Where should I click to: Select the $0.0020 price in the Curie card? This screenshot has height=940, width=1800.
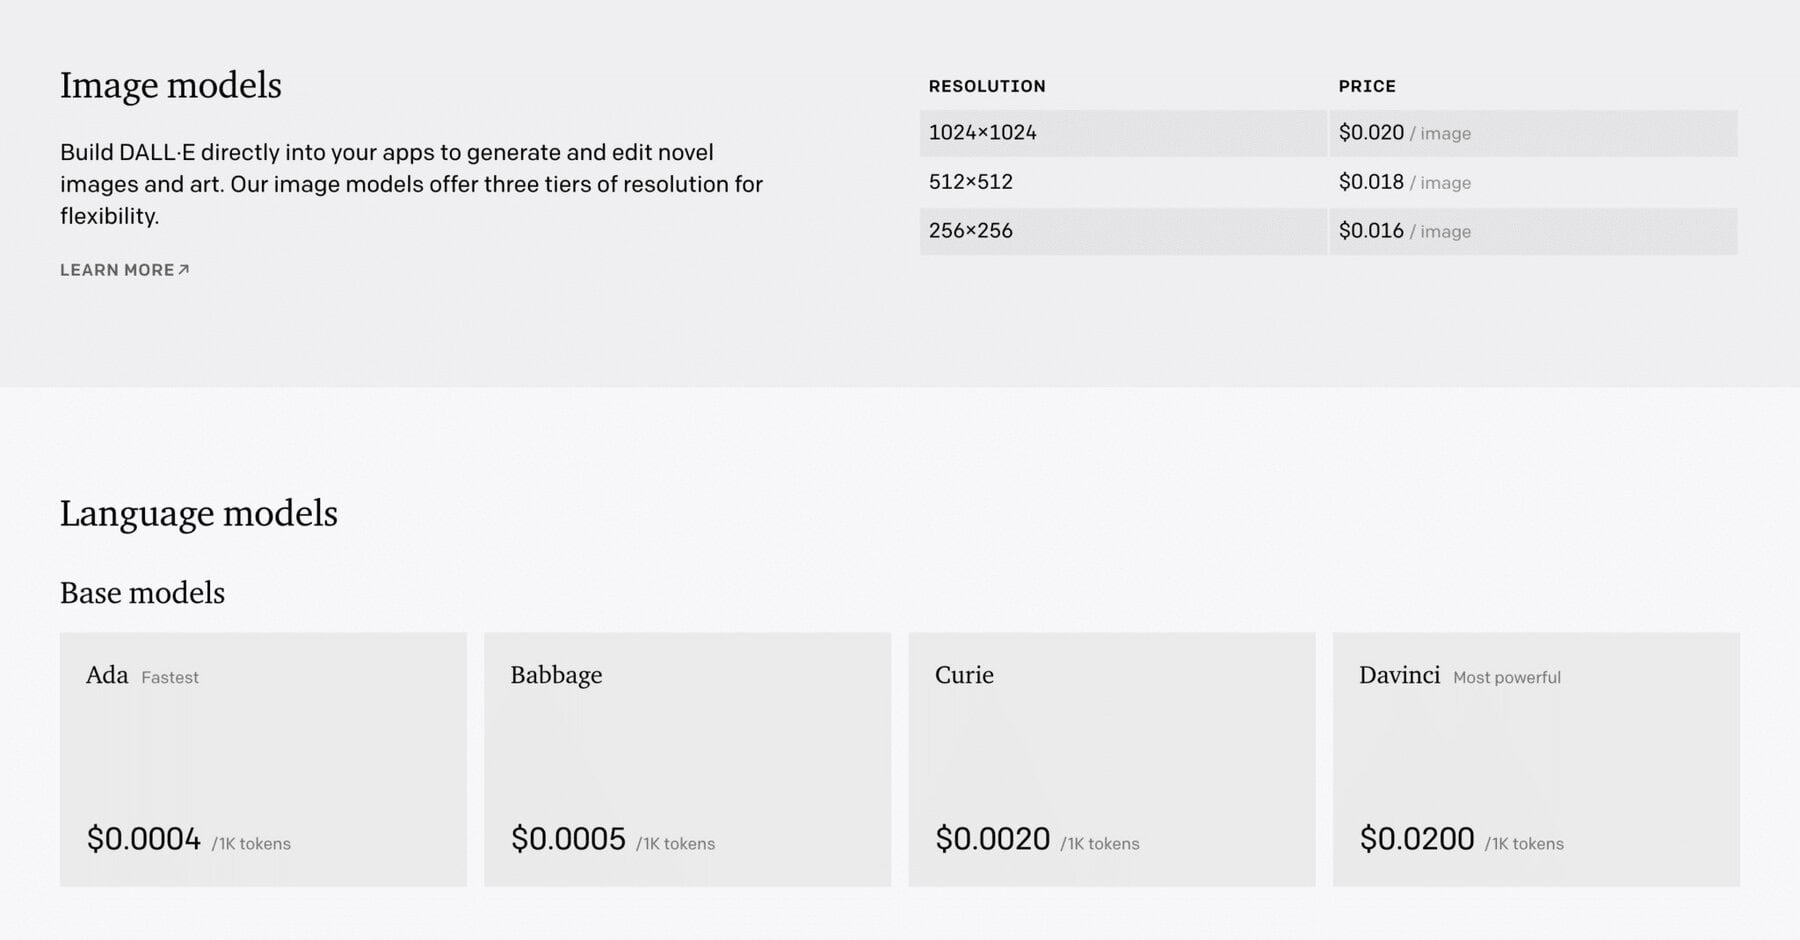(x=993, y=838)
